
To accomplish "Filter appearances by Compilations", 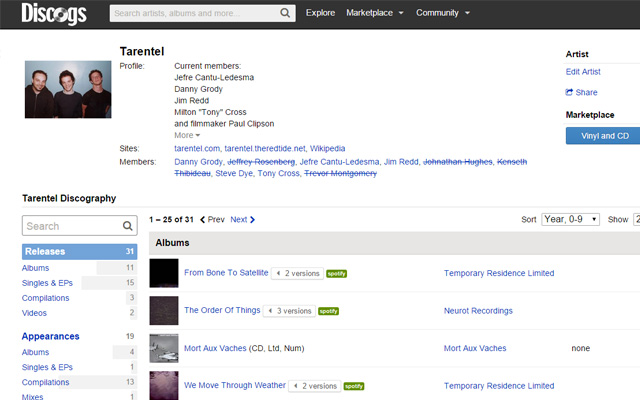I will point(46,382).
